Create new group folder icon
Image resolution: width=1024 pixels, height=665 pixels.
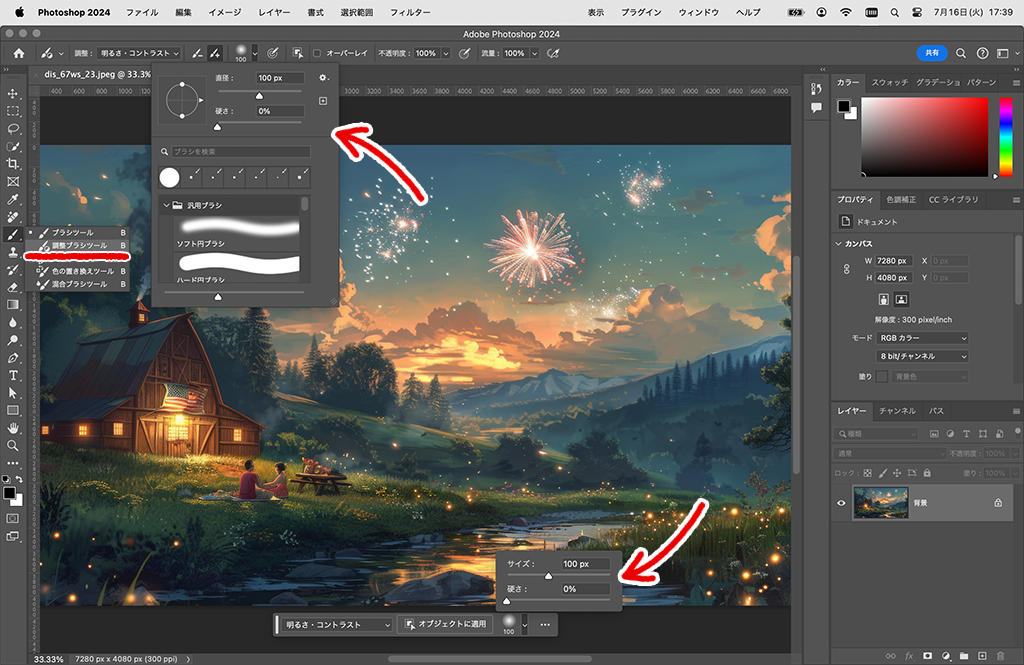964,655
